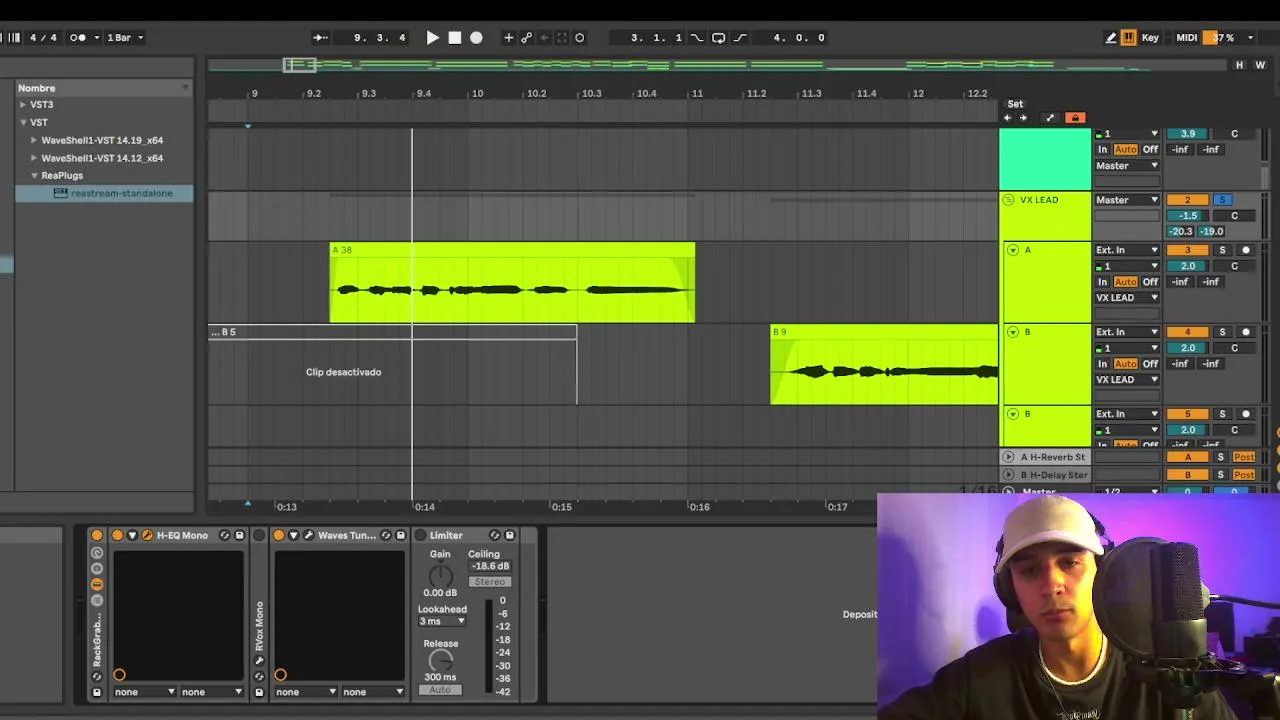This screenshot has width=1280, height=720.
Task: Open H-EQ Mono plugin window wrench
Action: (x=147, y=536)
